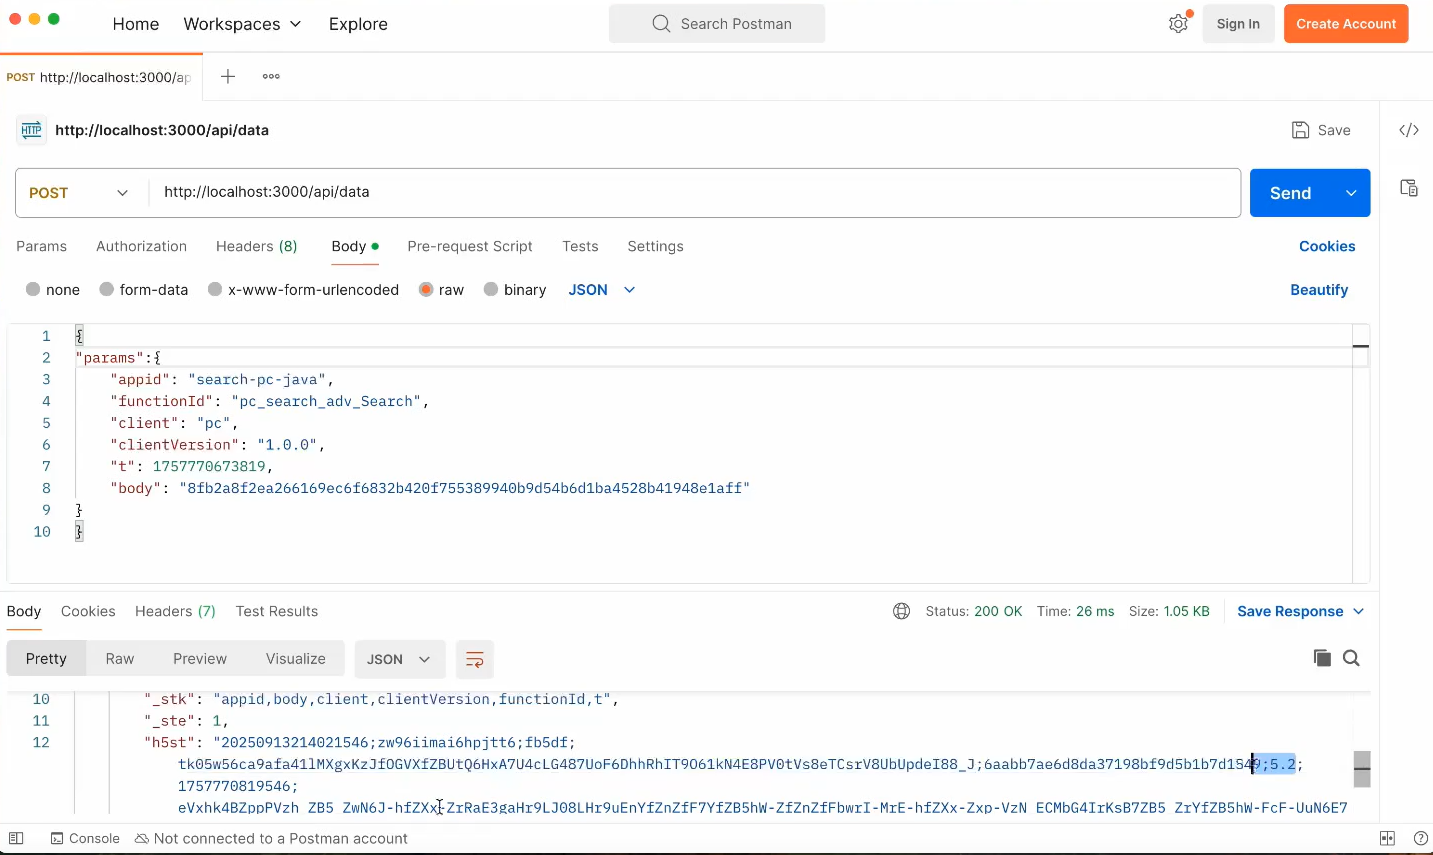Viewport: 1433px width, 855px height.
Task: Open the Console from status bar
Action: 85,838
